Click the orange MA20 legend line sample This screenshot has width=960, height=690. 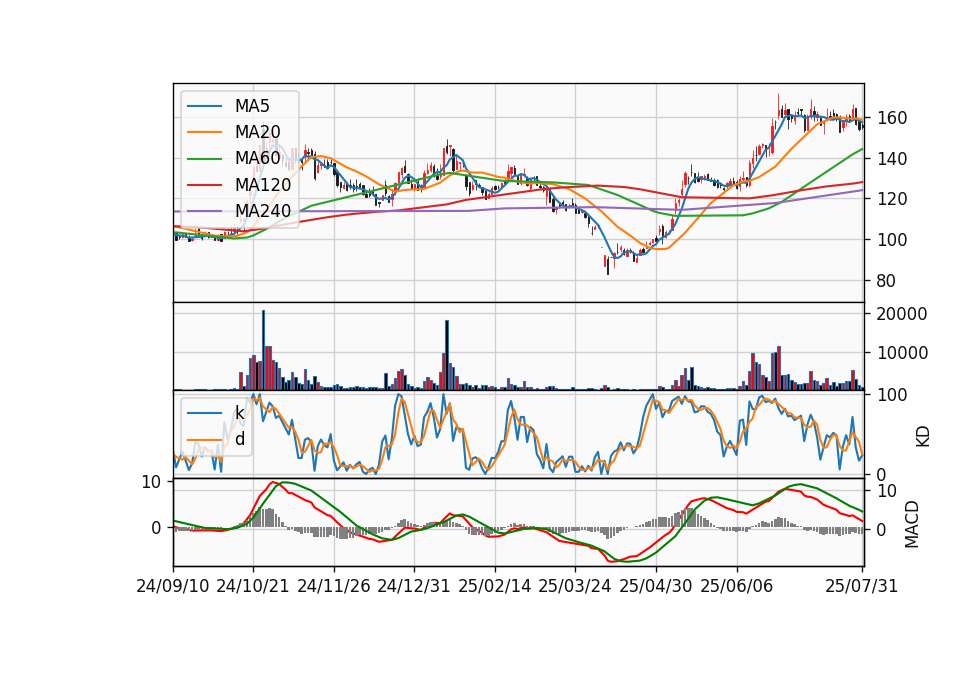coord(204,132)
